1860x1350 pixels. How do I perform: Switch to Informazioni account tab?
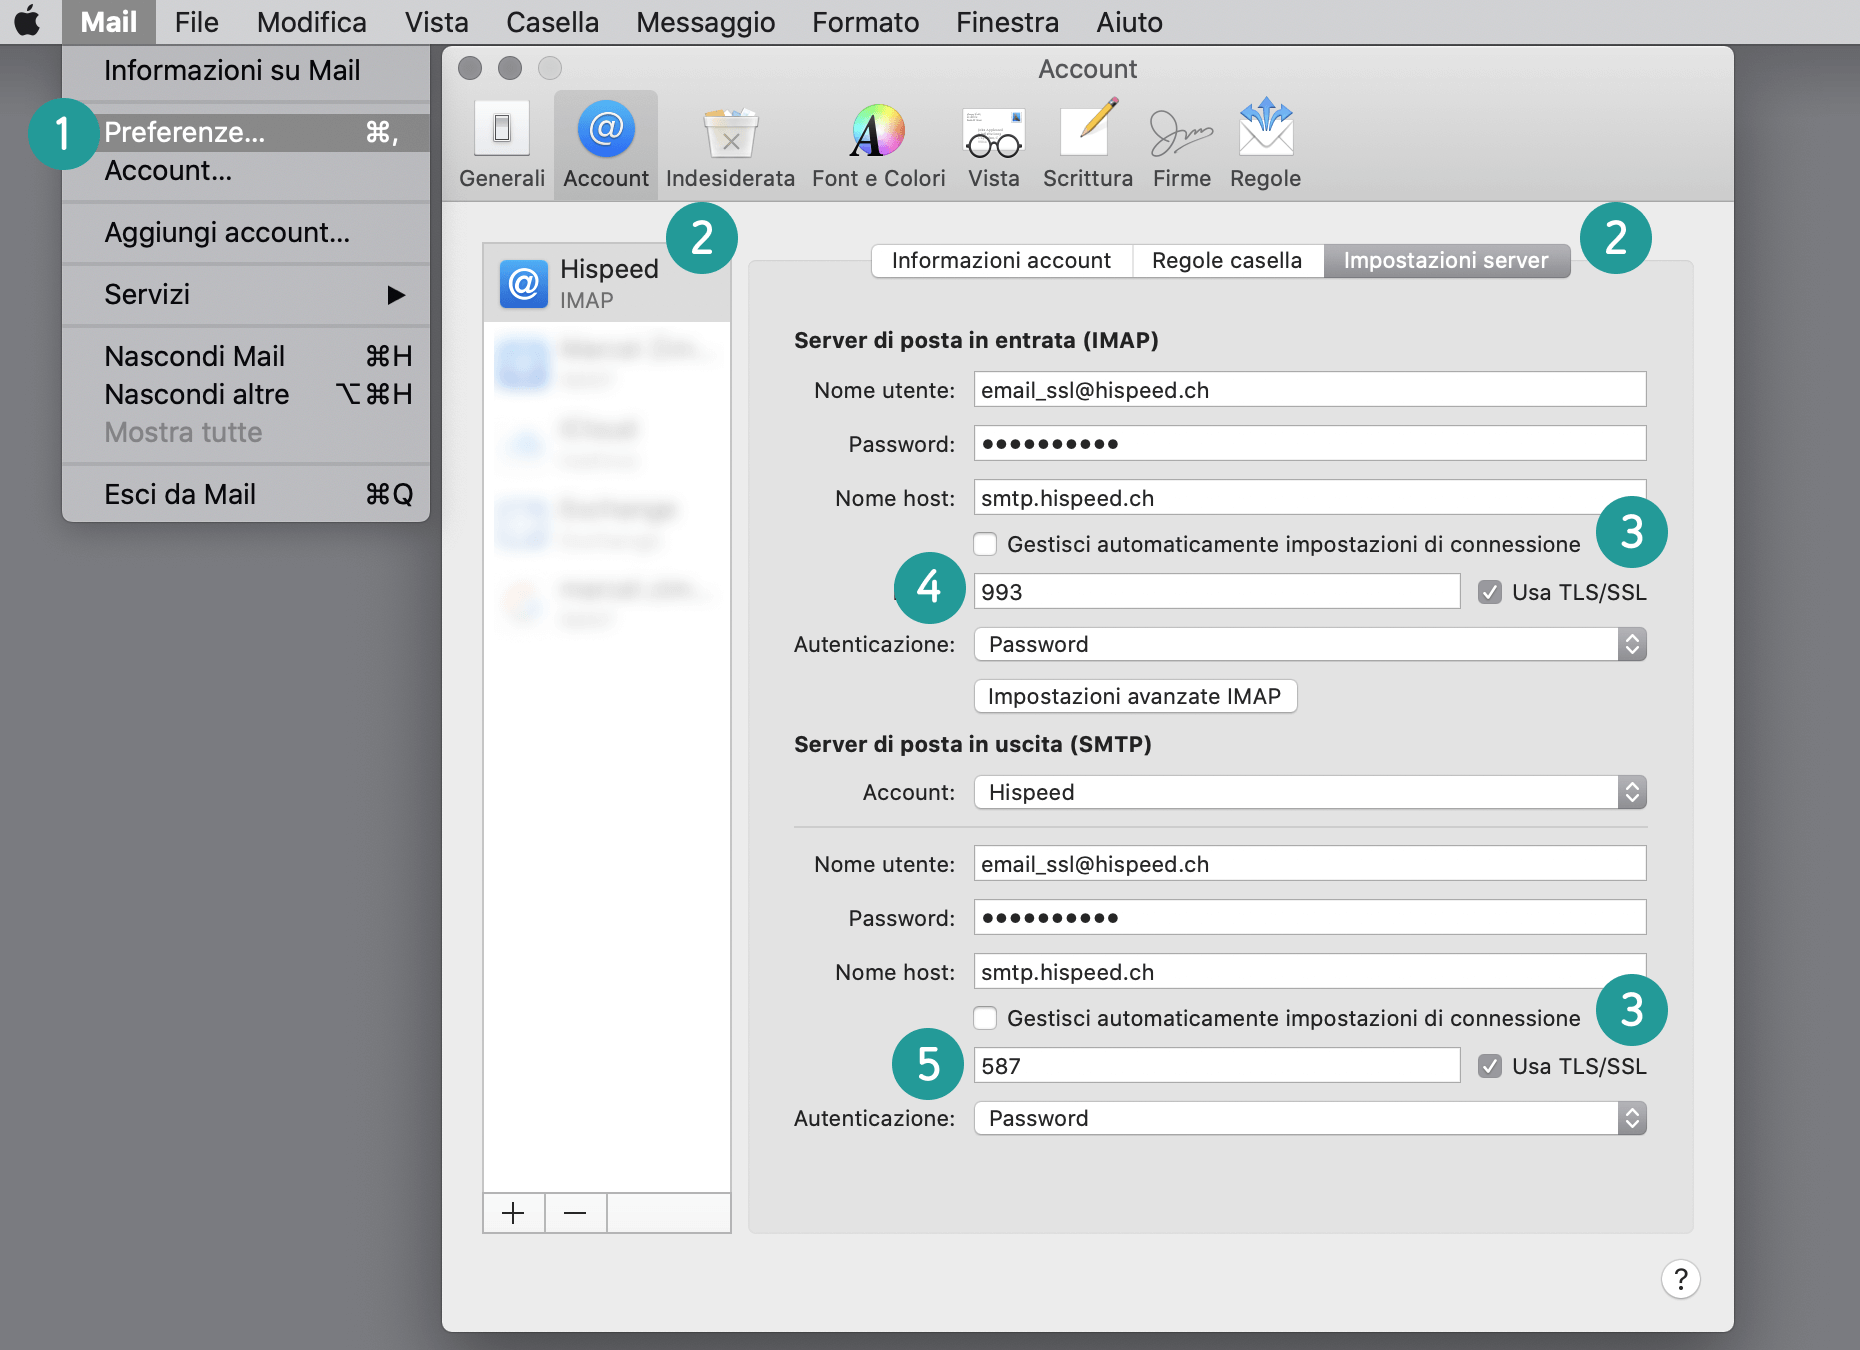point(1001,260)
